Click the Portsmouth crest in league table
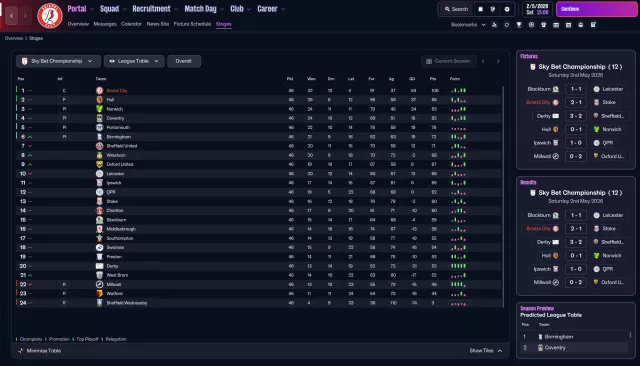Viewport: 640px width, 366px height. point(99,127)
